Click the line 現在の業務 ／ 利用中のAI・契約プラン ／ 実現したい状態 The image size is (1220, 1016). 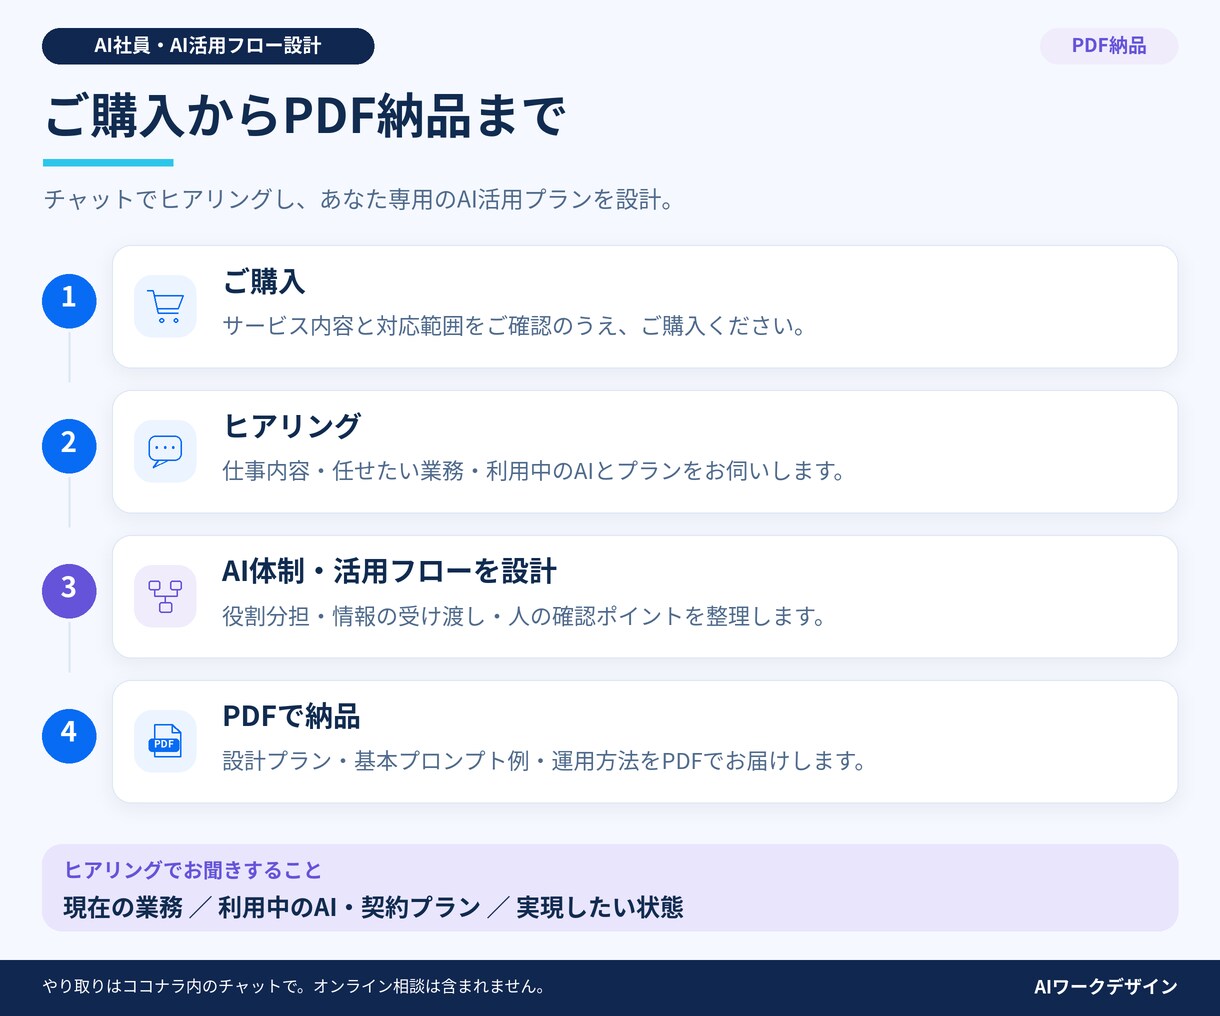pyautogui.click(x=373, y=907)
